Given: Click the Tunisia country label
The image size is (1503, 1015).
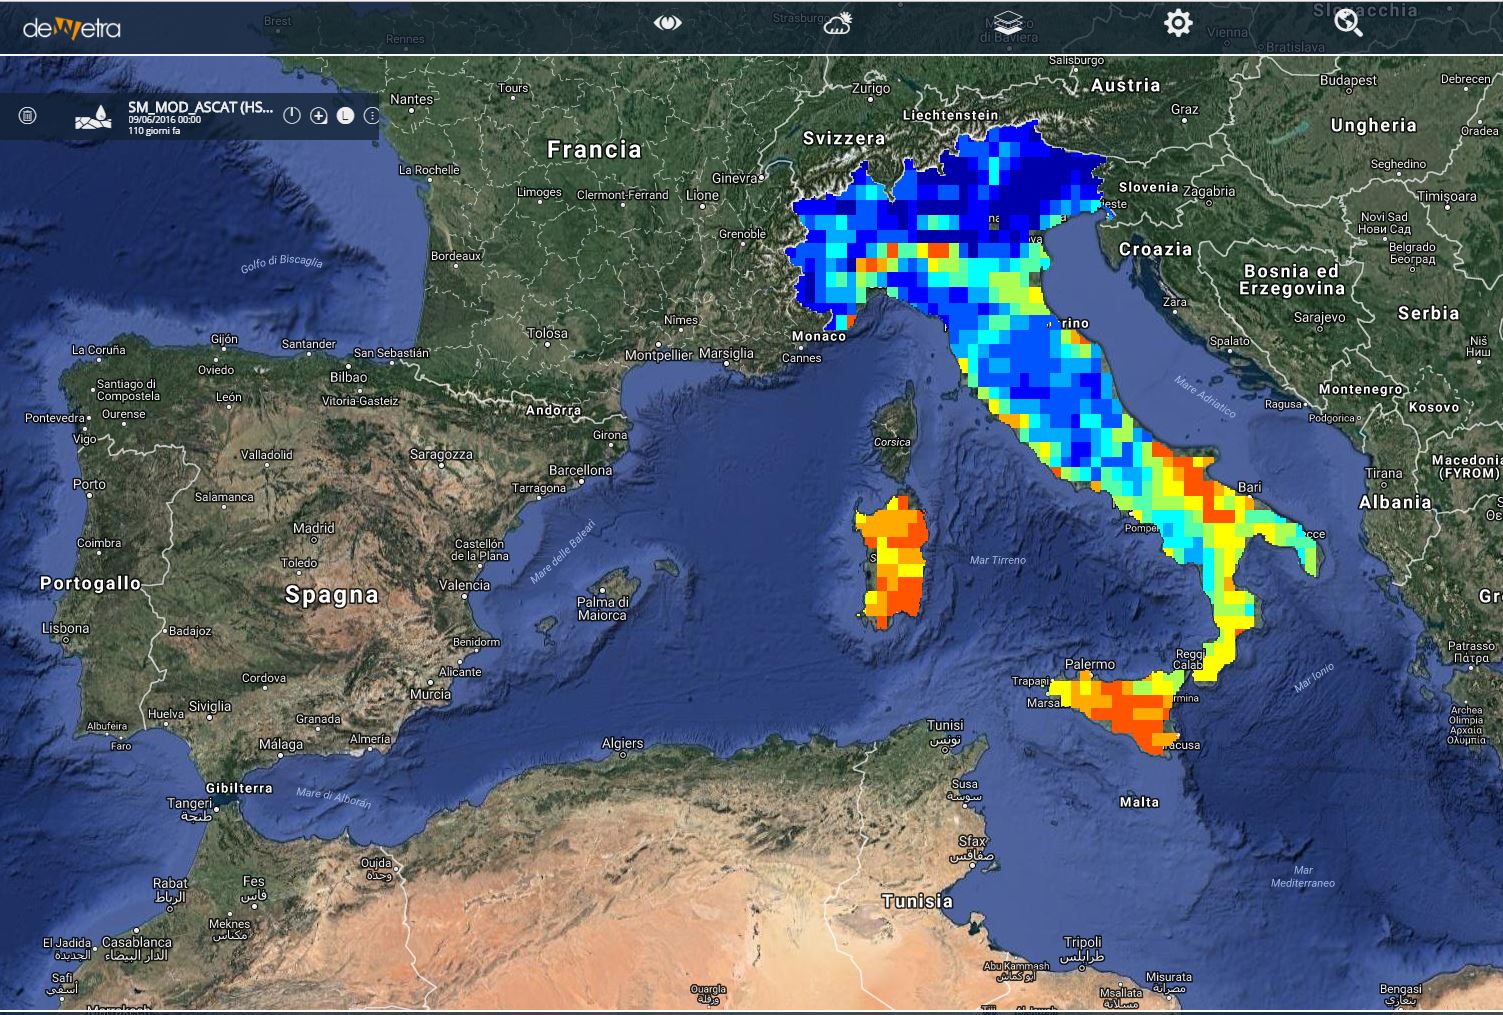Looking at the screenshot, I should pos(918,901).
